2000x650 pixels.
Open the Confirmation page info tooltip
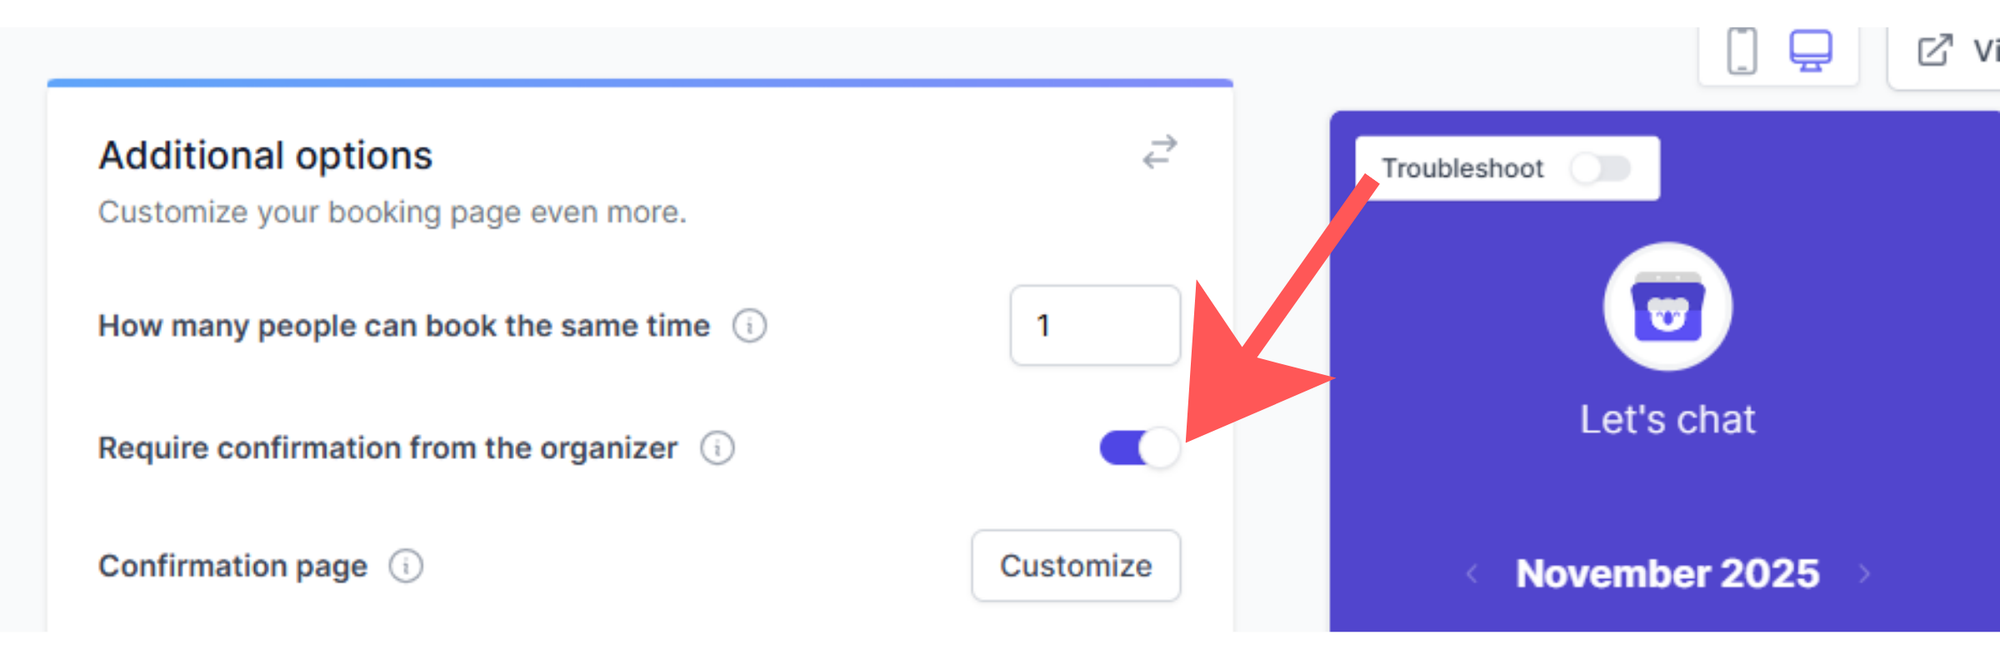[405, 566]
